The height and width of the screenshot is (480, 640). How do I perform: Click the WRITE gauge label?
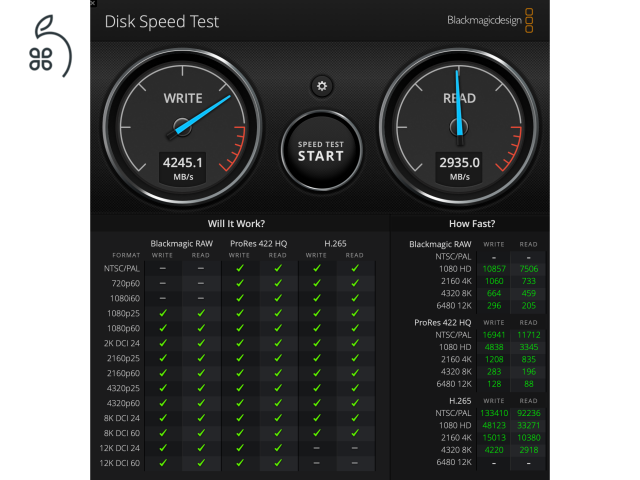(183, 98)
